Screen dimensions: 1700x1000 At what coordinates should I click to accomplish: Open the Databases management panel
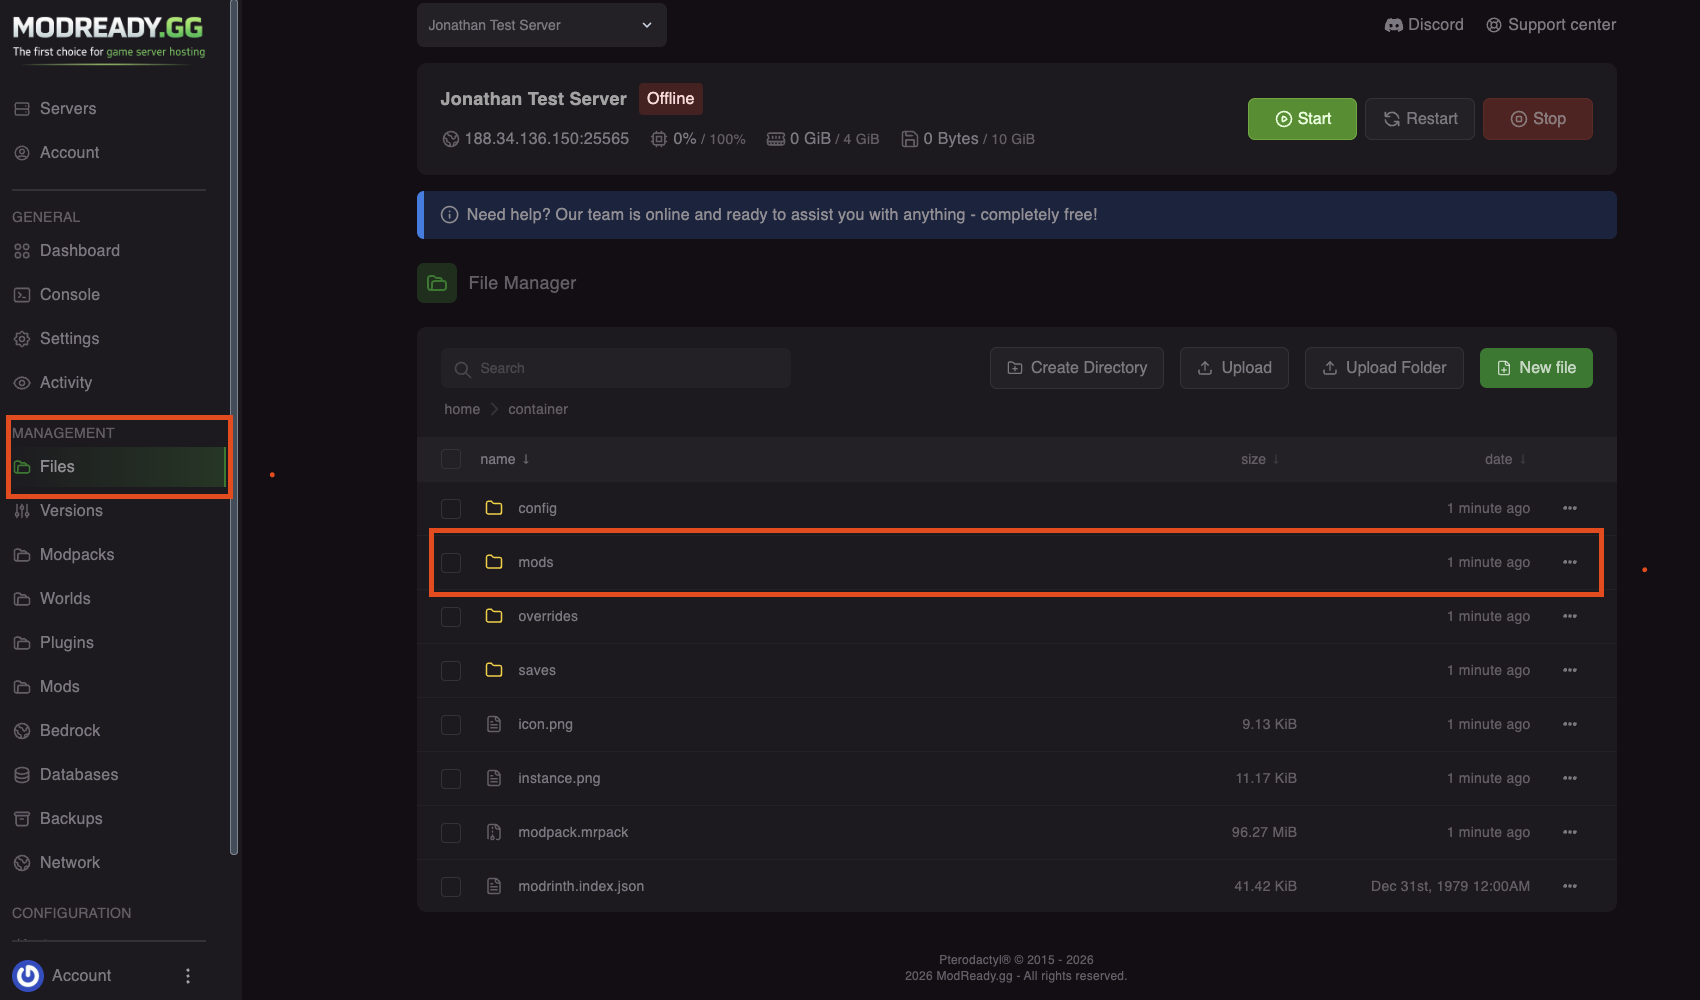pos(79,774)
